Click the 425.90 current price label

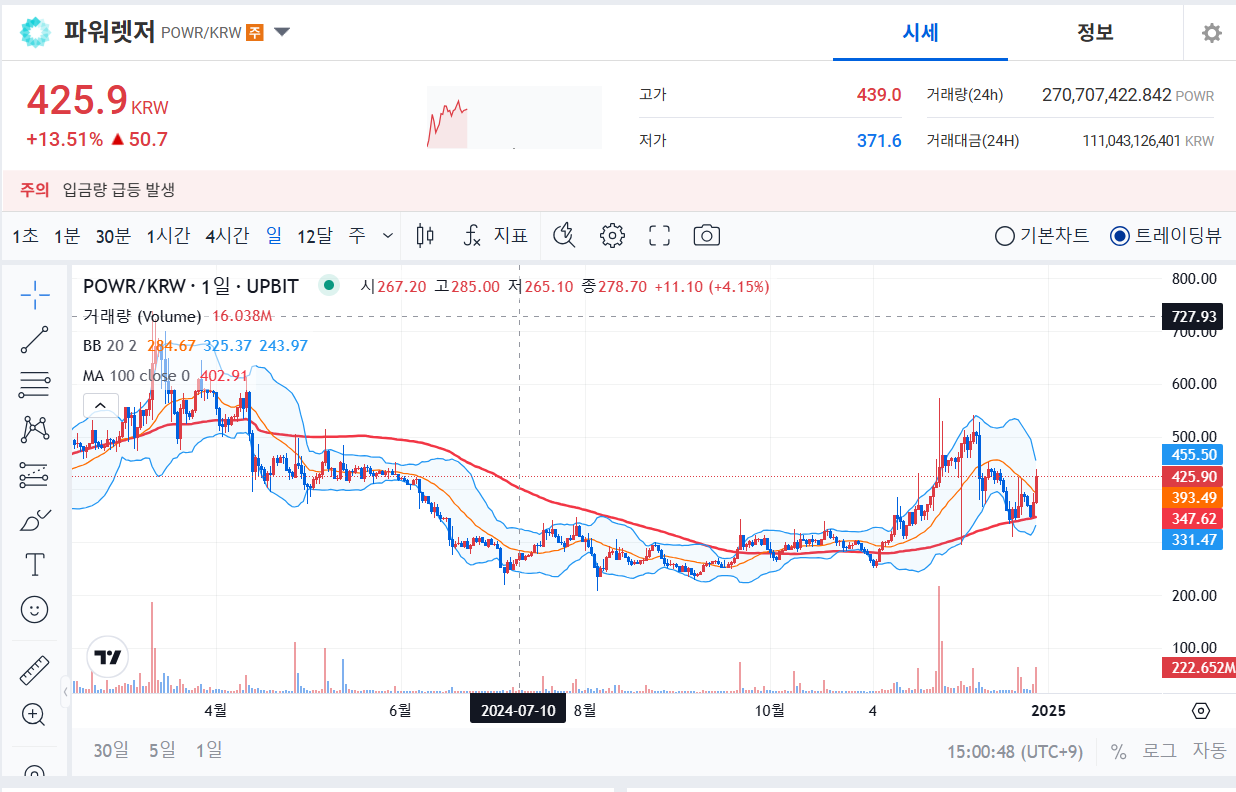[1194, 477]
